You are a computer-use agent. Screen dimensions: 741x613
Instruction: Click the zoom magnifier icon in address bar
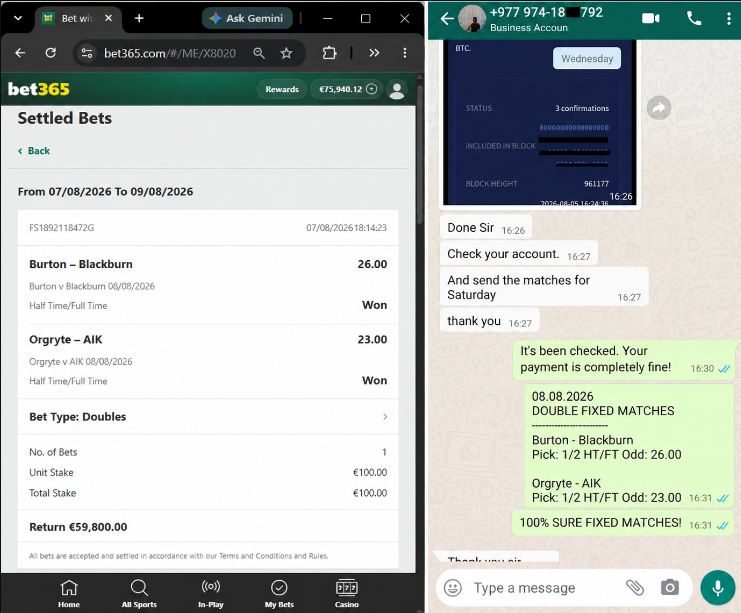click(x=258, y=53)
